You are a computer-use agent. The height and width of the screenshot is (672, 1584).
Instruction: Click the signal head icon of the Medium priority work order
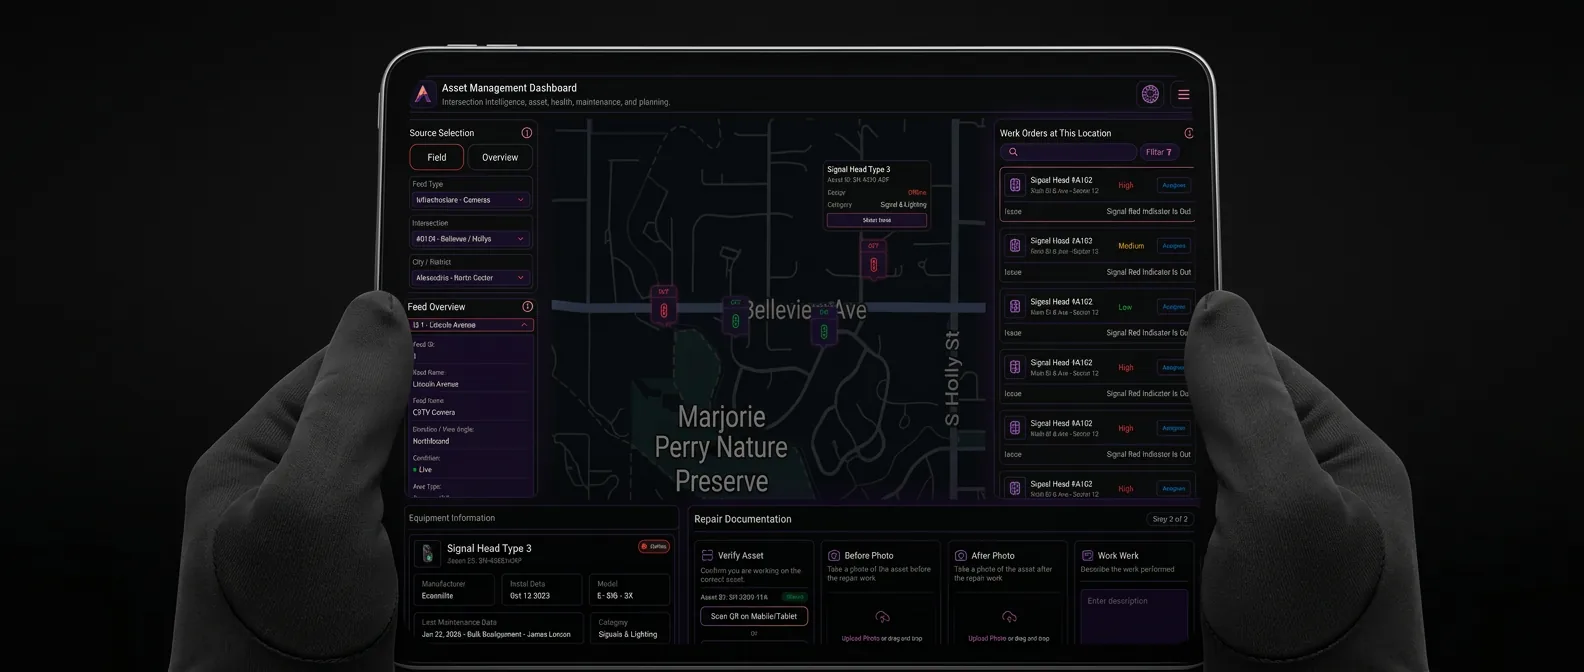(1015, 246)
